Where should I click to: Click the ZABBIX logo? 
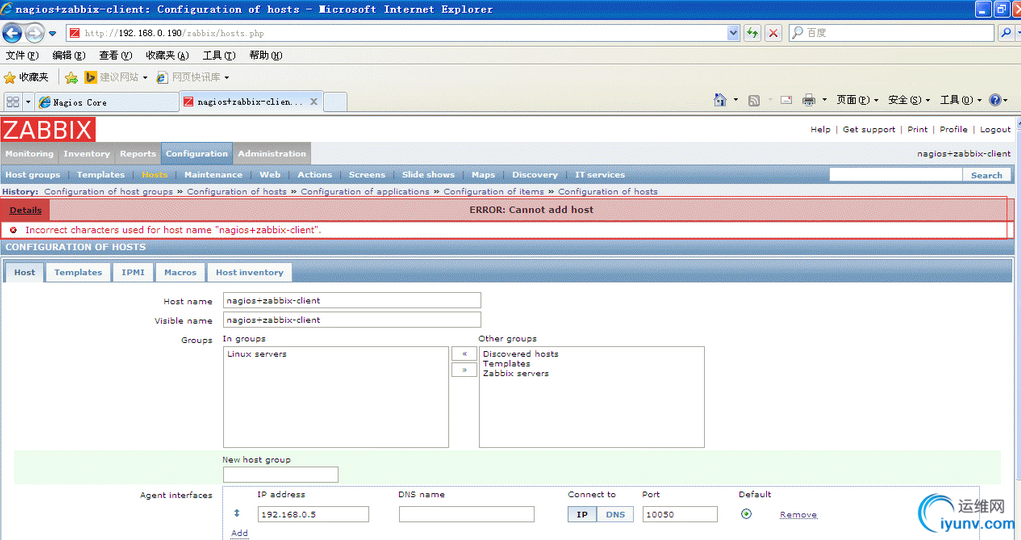(x=48, y=129)
